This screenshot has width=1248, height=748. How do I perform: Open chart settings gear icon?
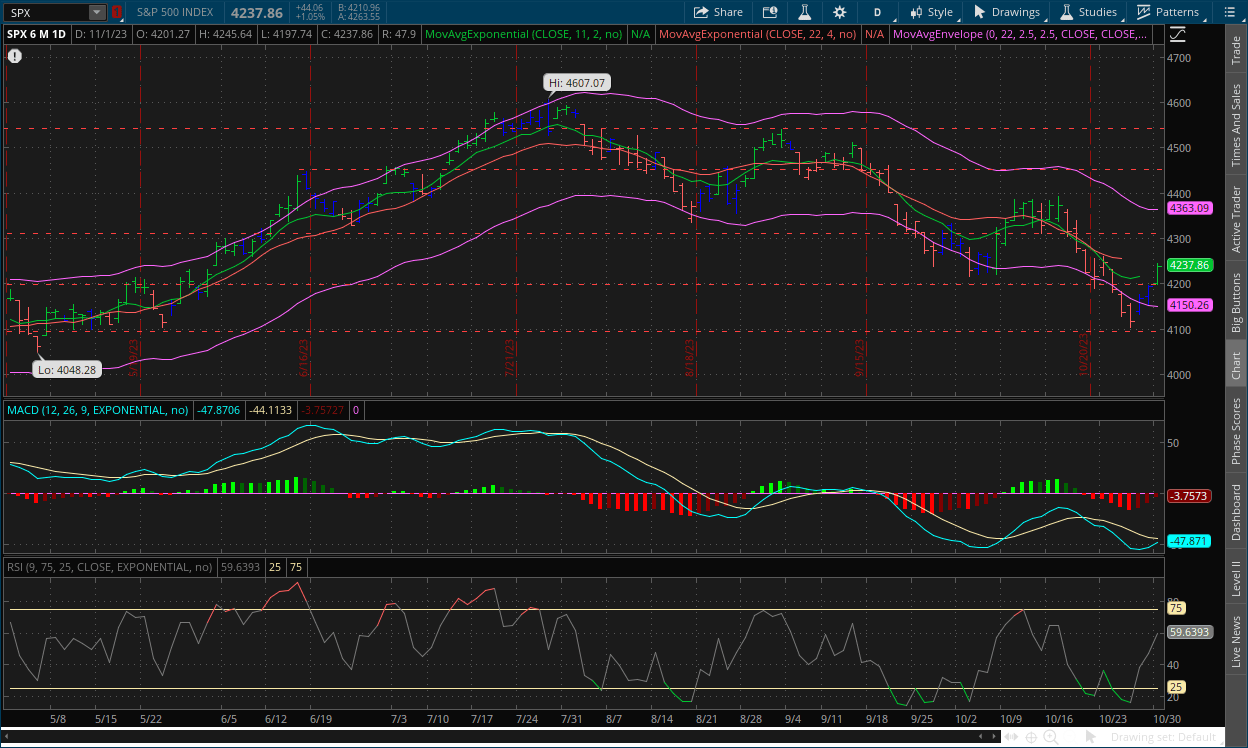tap(839, 12)
